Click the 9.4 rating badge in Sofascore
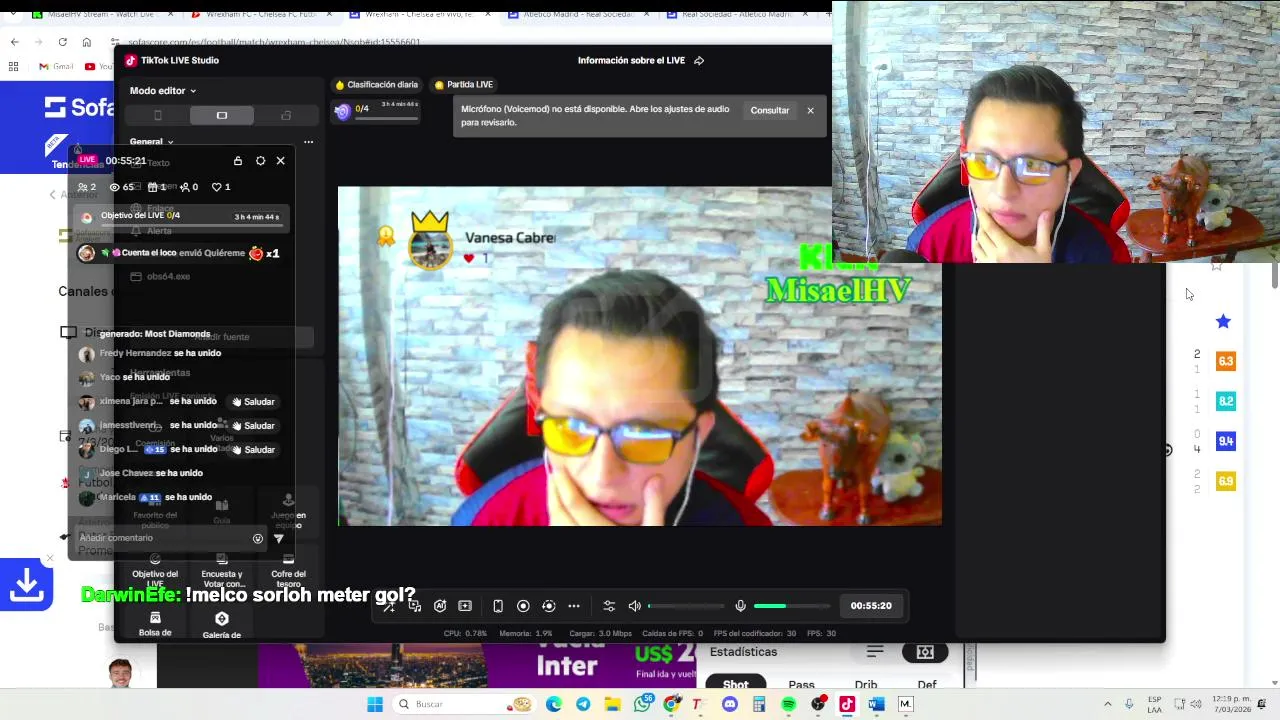 click(x=1226, y=441)
